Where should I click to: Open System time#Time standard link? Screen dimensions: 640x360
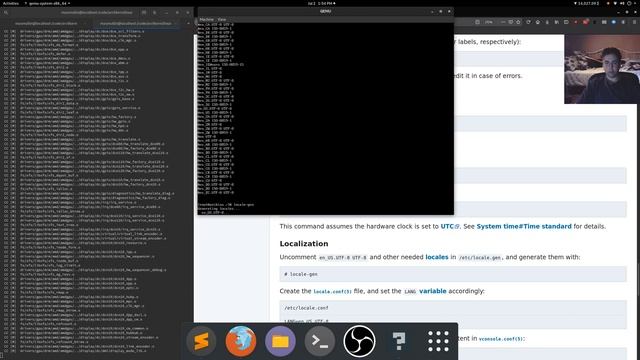pos(524,226)
